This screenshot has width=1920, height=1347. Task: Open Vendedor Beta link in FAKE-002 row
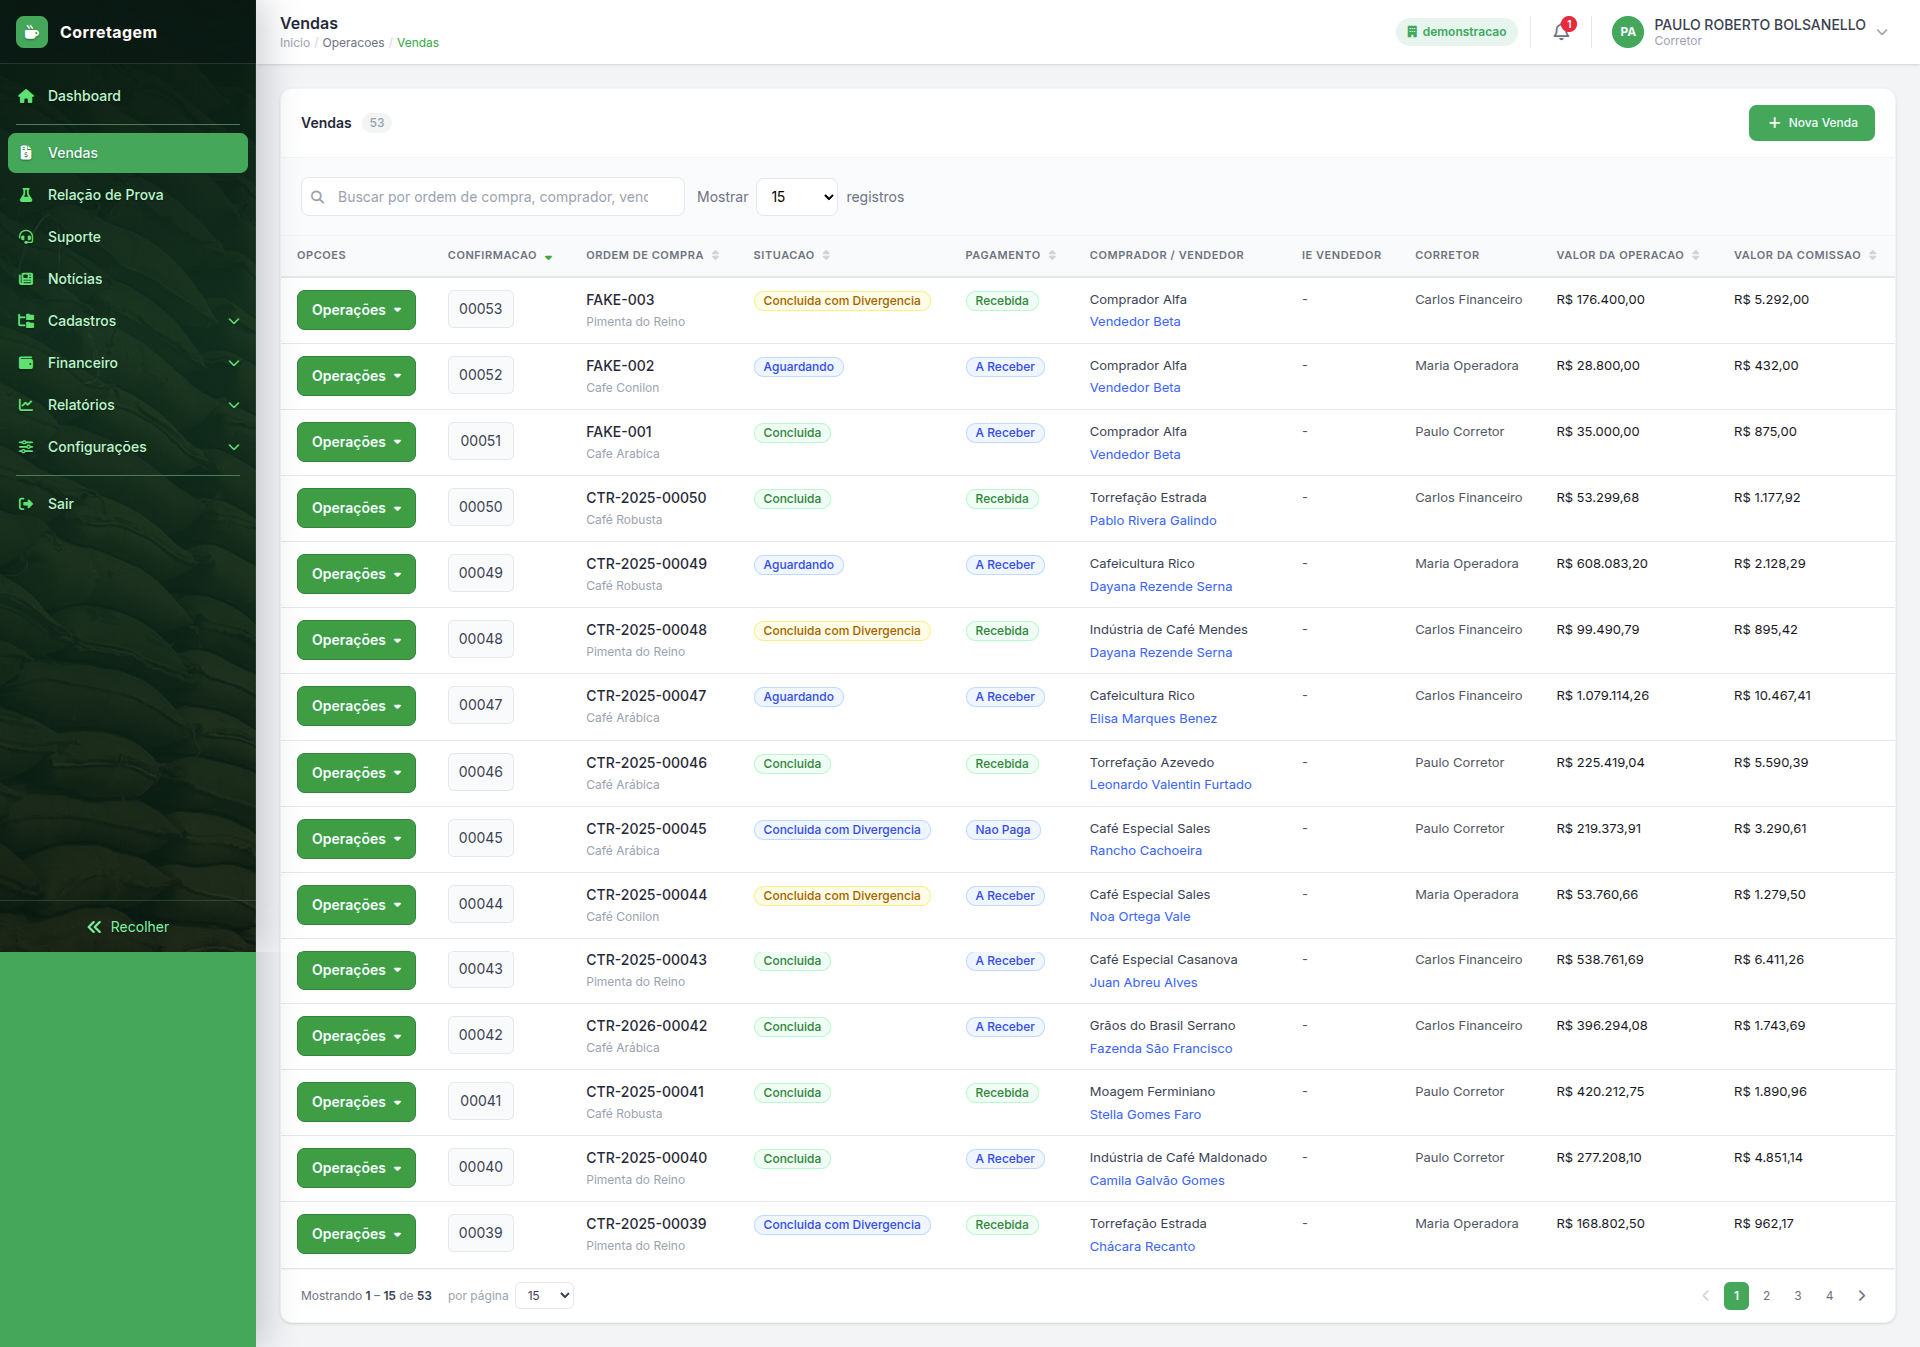tap(1135, 388)
